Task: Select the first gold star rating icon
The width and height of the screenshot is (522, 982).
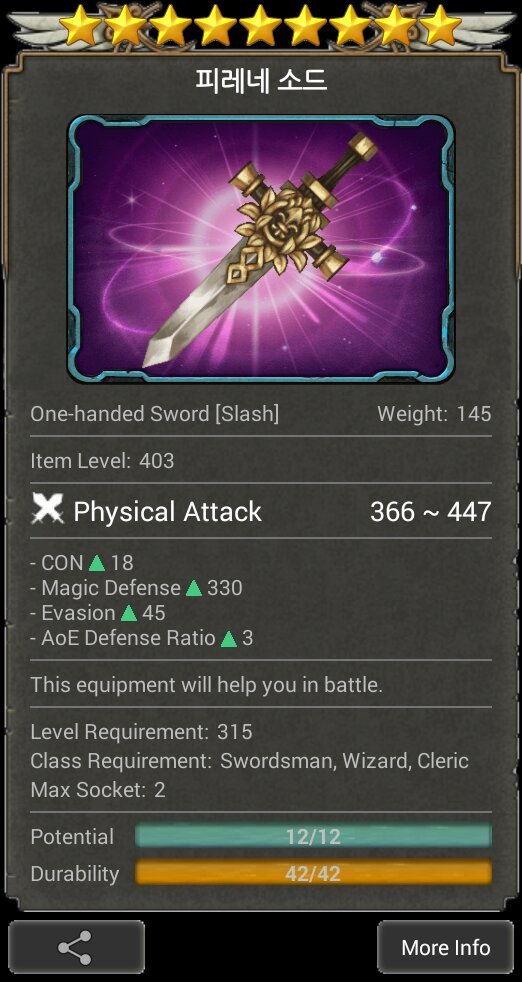Action: coord(80,26)
